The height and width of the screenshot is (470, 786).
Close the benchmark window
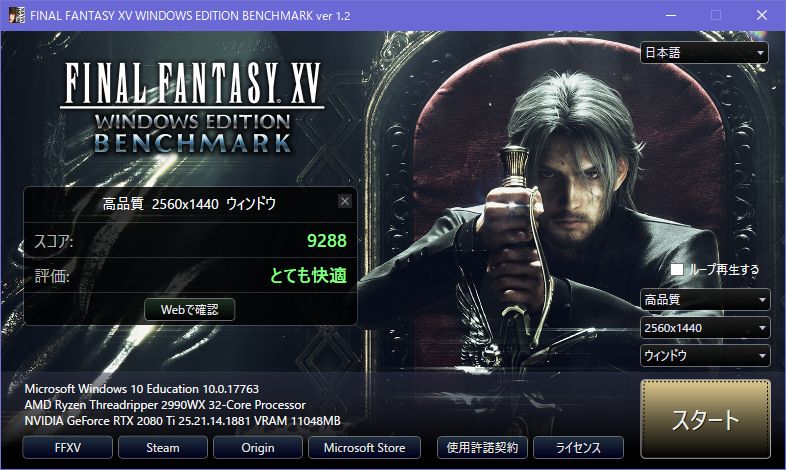762,15
